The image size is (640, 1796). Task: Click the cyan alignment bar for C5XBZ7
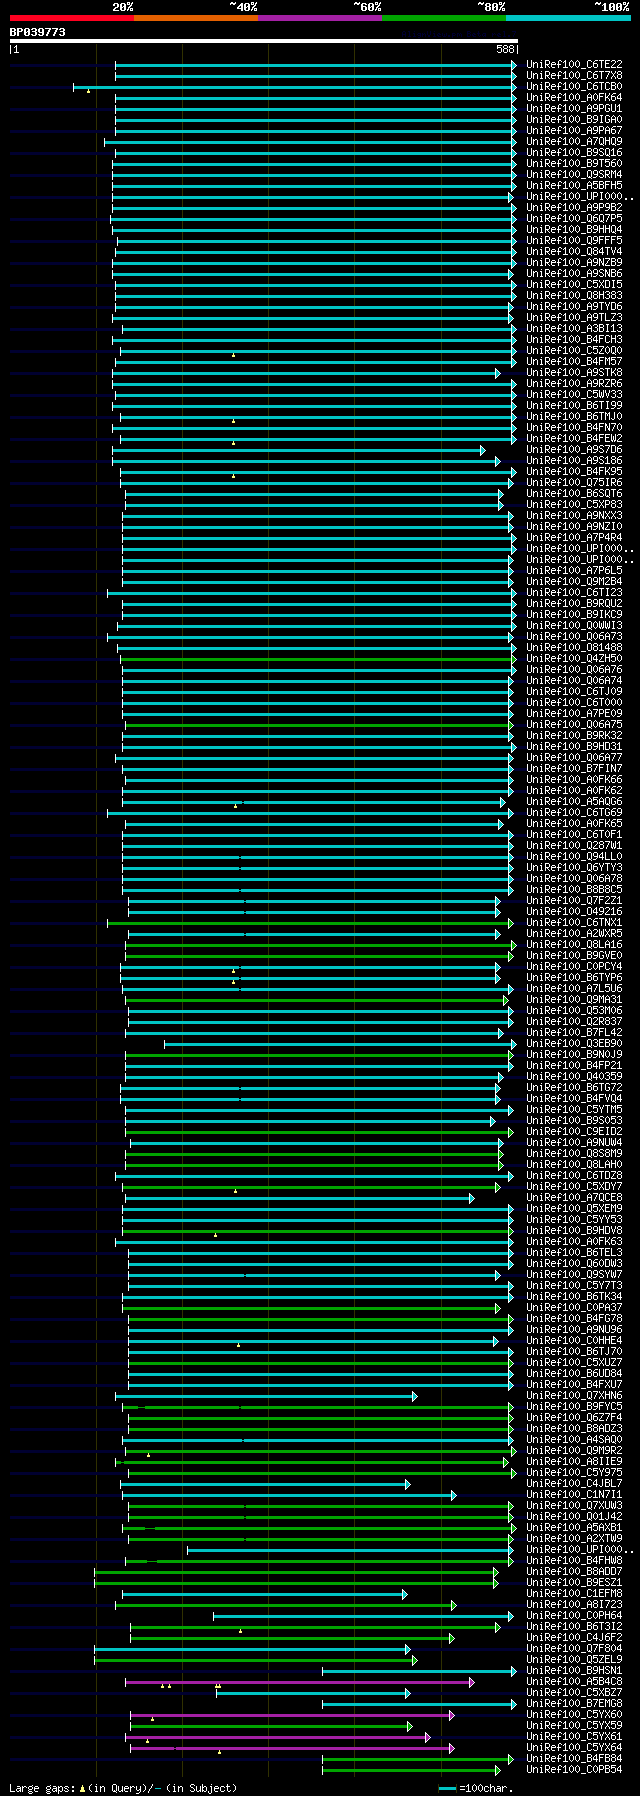click(x=313, y=1693)
